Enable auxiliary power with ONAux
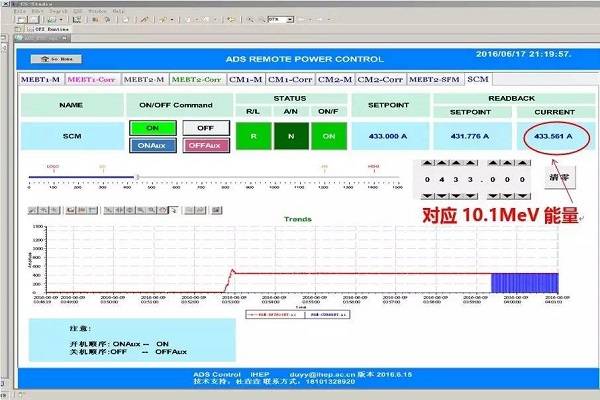The width and height of the screenshot is (600, 400). [152, 145]
